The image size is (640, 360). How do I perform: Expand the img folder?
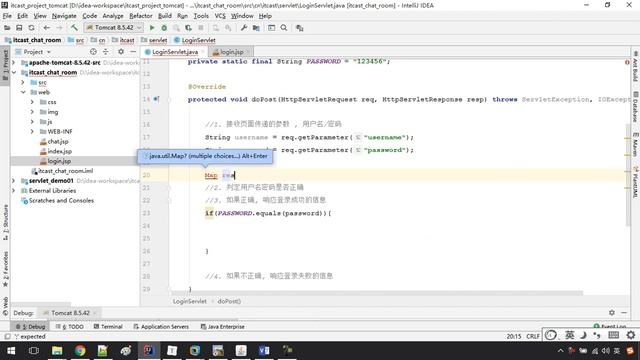[x=32, y=111]
